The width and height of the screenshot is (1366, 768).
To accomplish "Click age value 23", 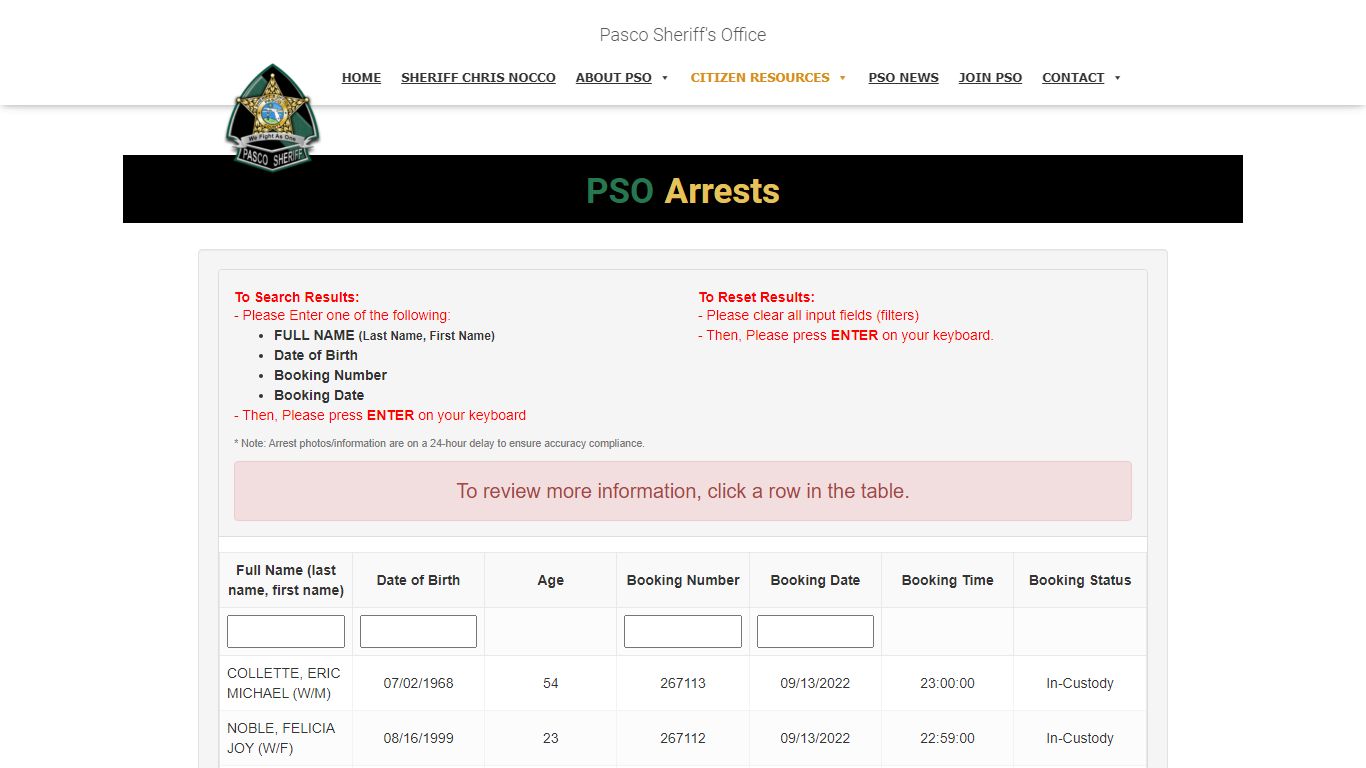I will (551, 738).
